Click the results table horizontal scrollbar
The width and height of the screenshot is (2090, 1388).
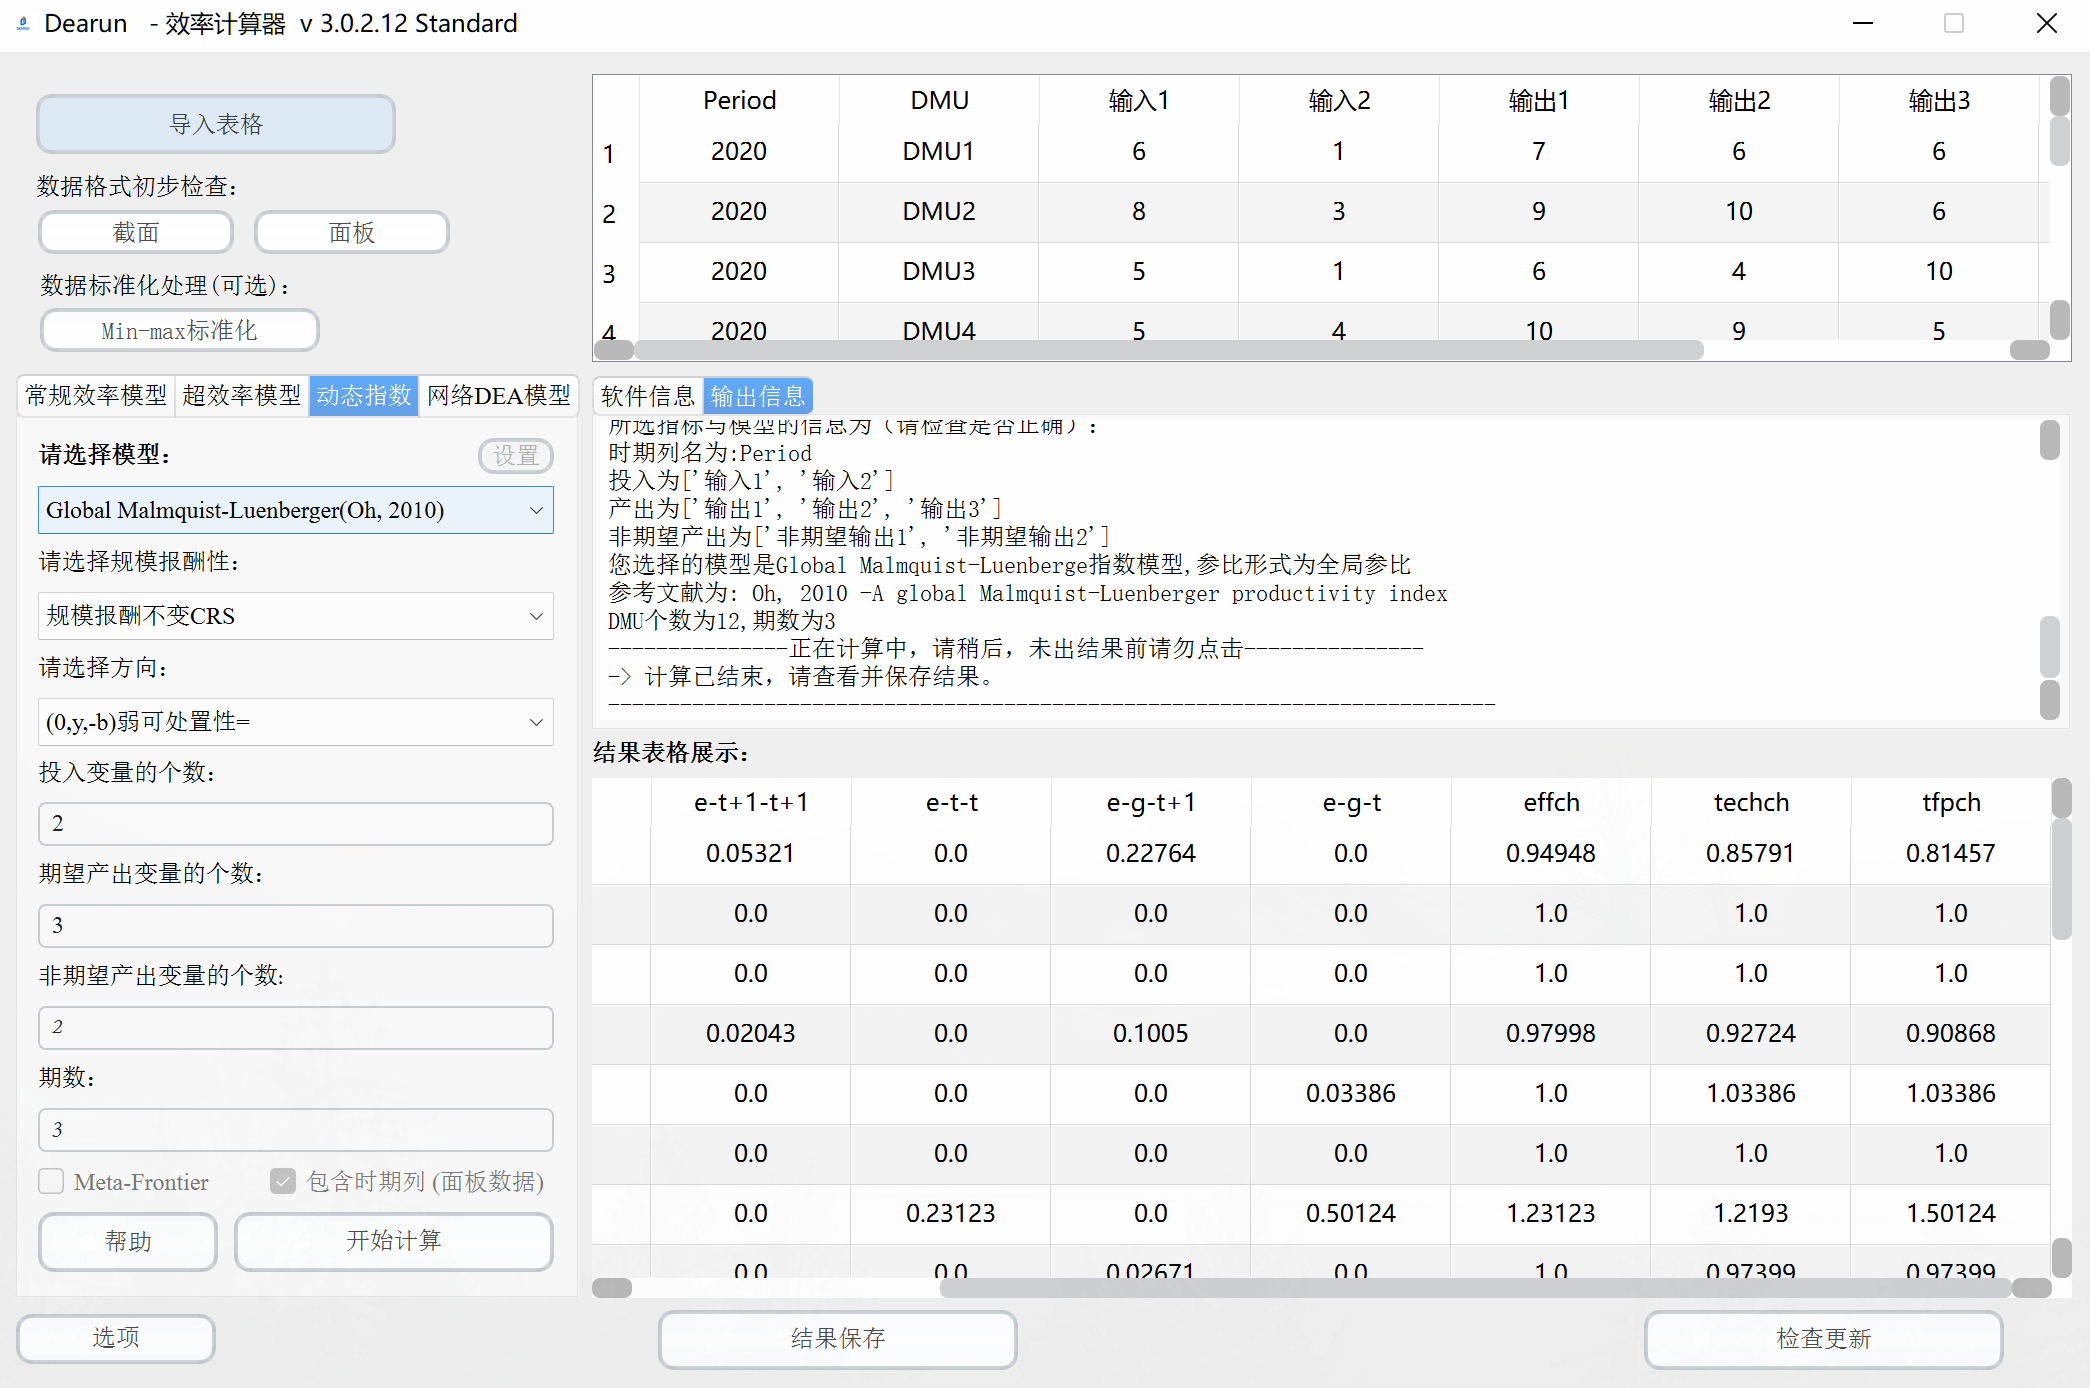(1474, 1288)
